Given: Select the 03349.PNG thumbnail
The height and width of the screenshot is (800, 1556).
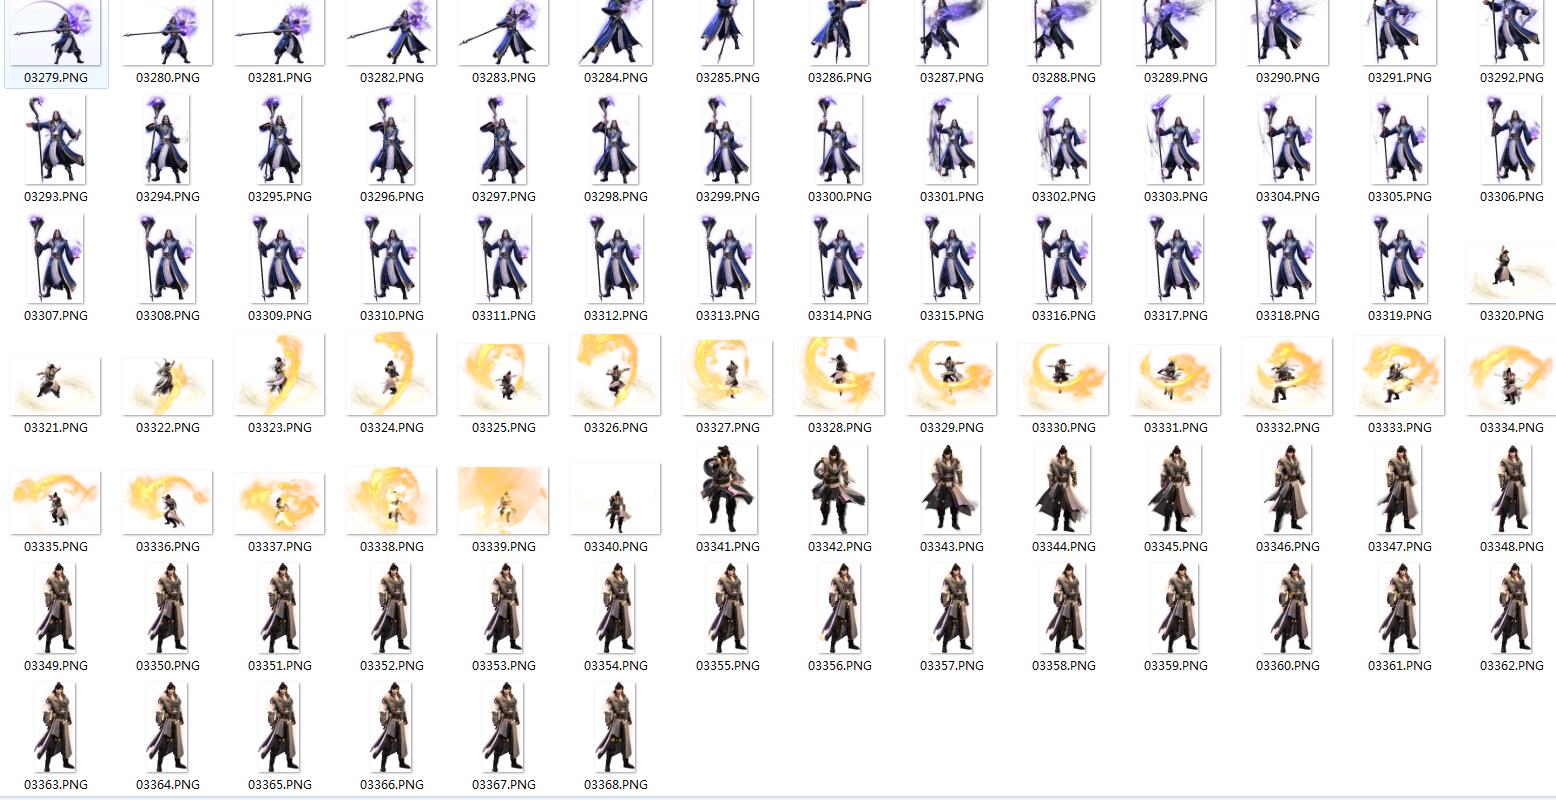Looking at the screenshot, I should pos(56,608).
